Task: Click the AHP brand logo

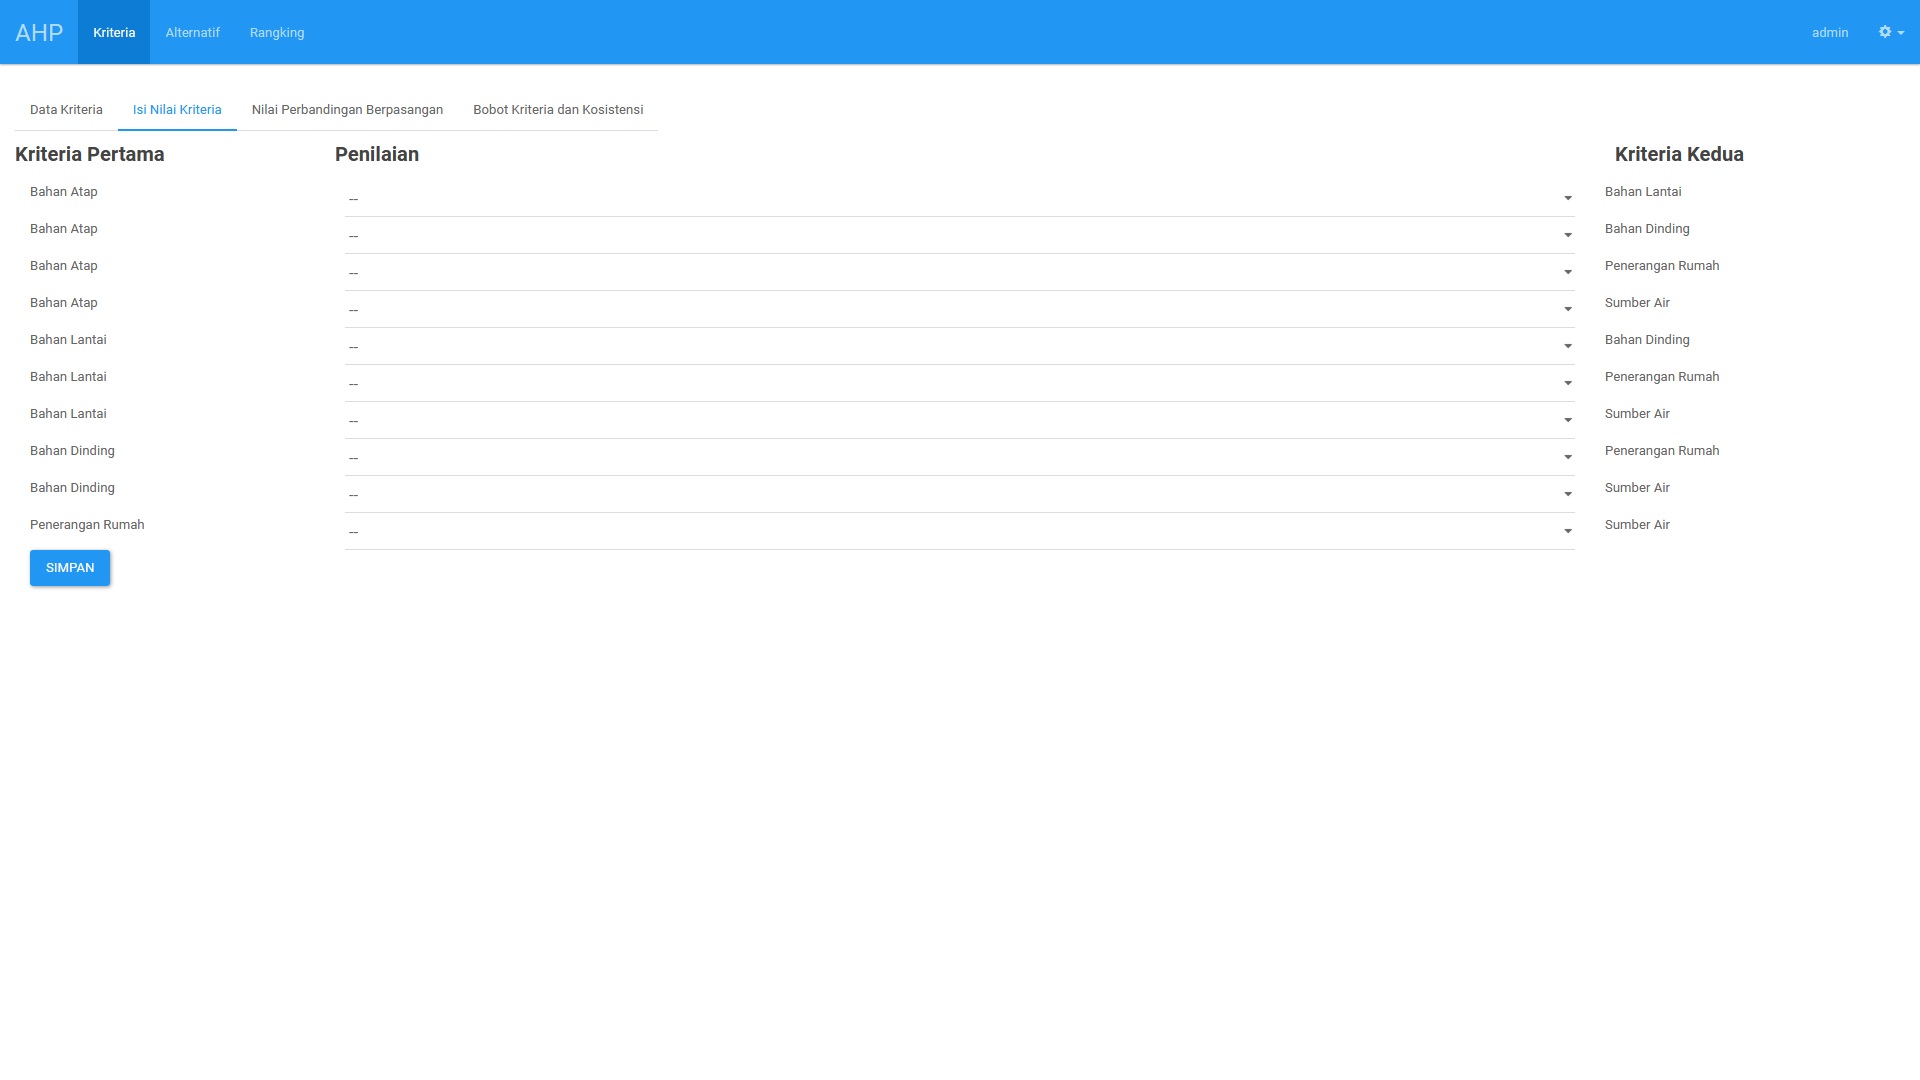Action: 39,32
